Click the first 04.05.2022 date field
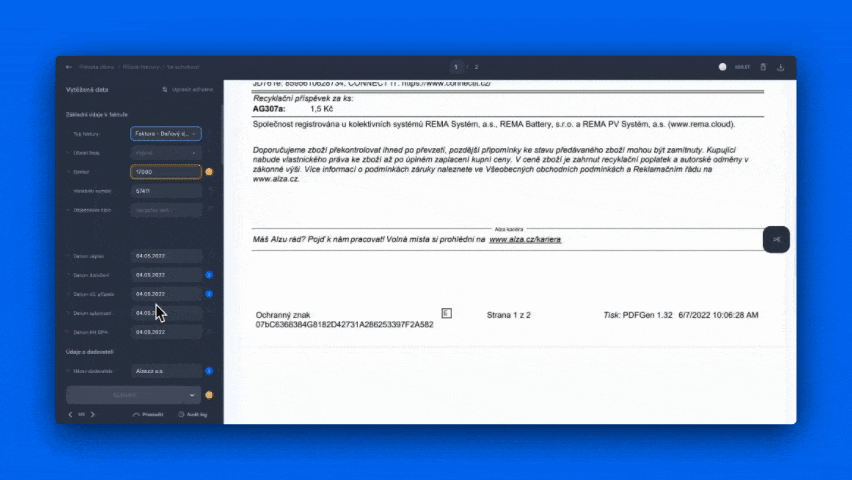The image size is (852, 480). (x=166, y=255)
